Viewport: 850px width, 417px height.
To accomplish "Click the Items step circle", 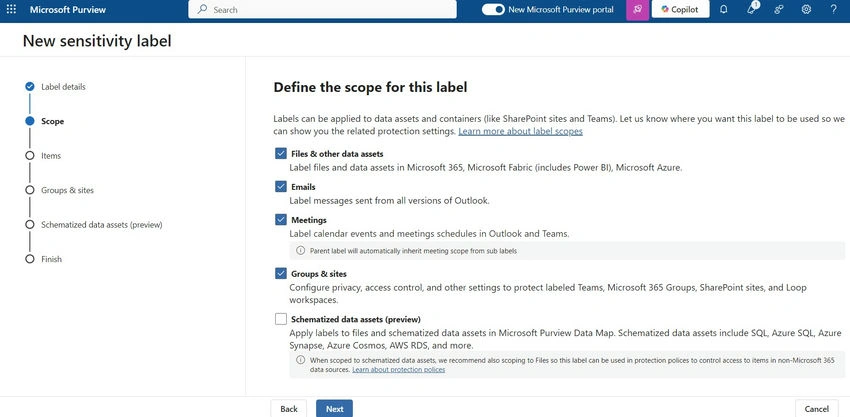I will [x=30, y=156].
